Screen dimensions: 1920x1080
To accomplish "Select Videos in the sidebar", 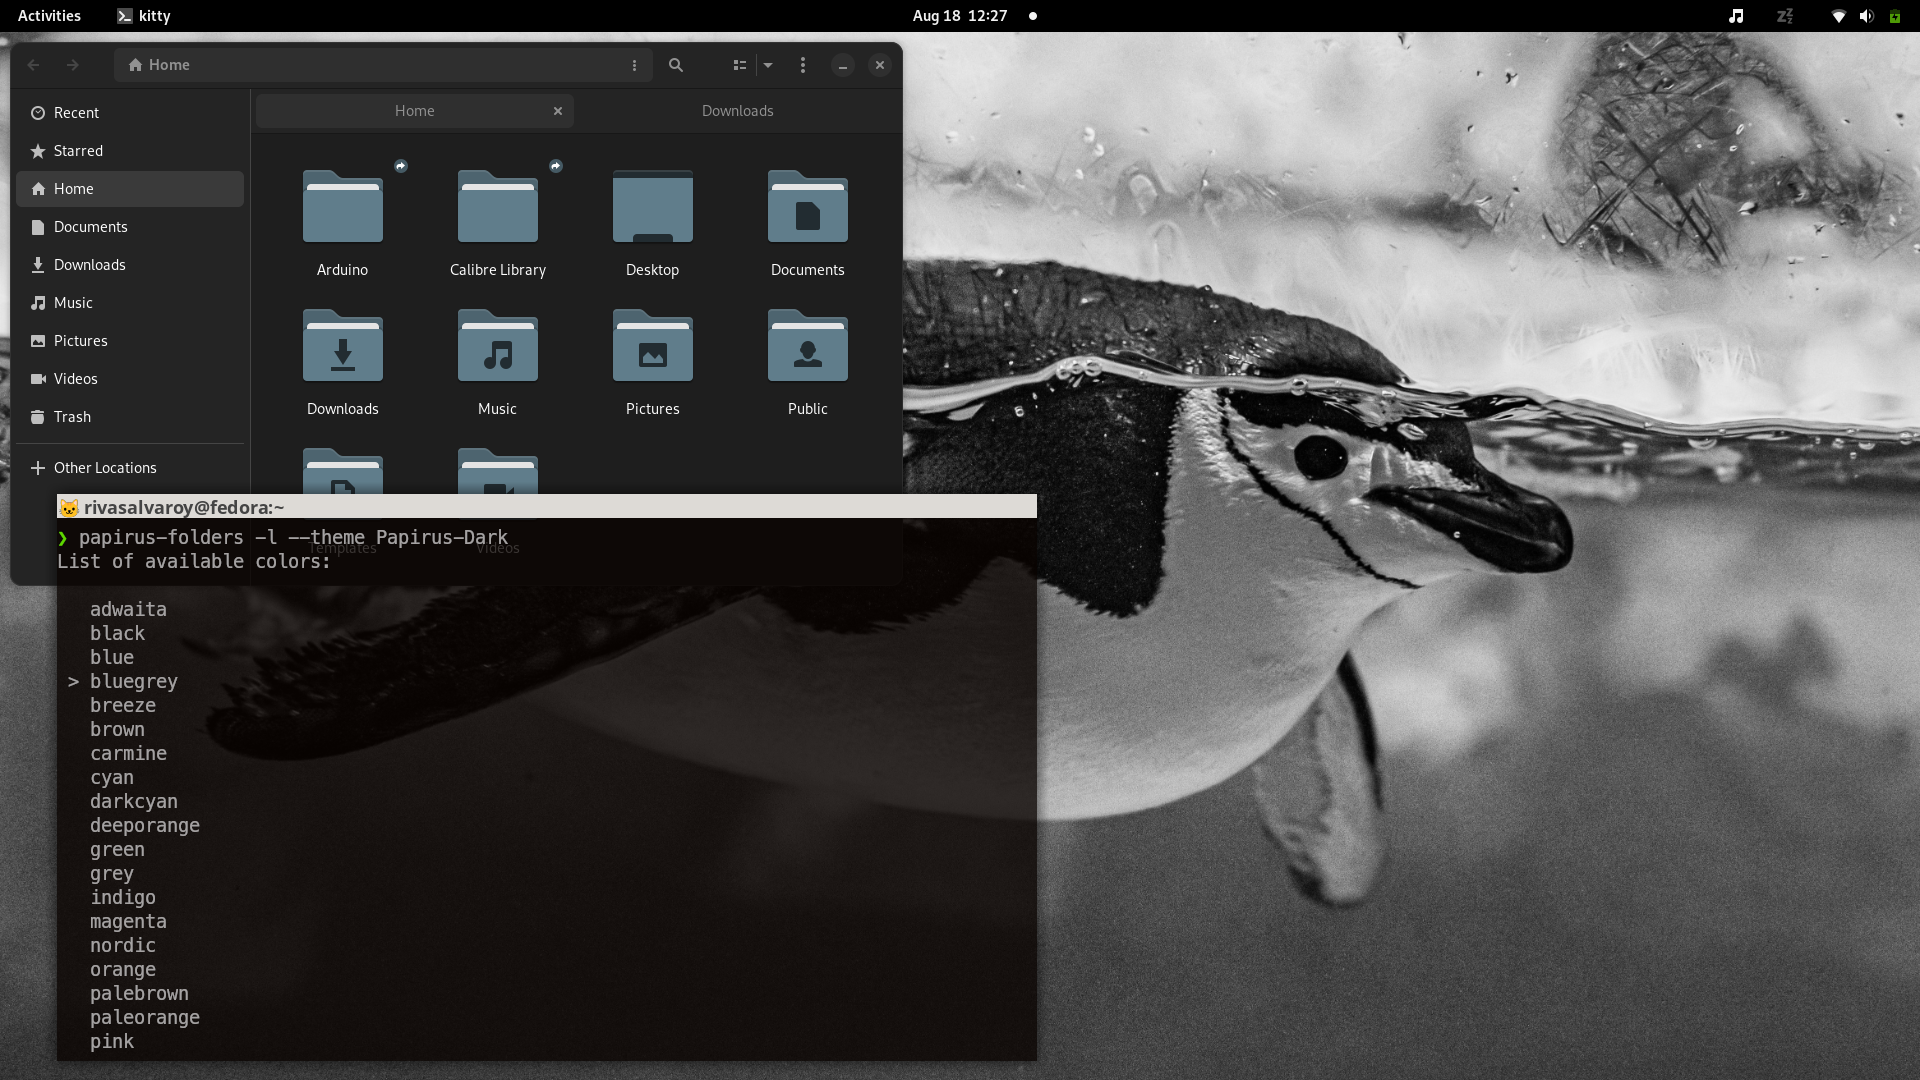I will 130,379.
